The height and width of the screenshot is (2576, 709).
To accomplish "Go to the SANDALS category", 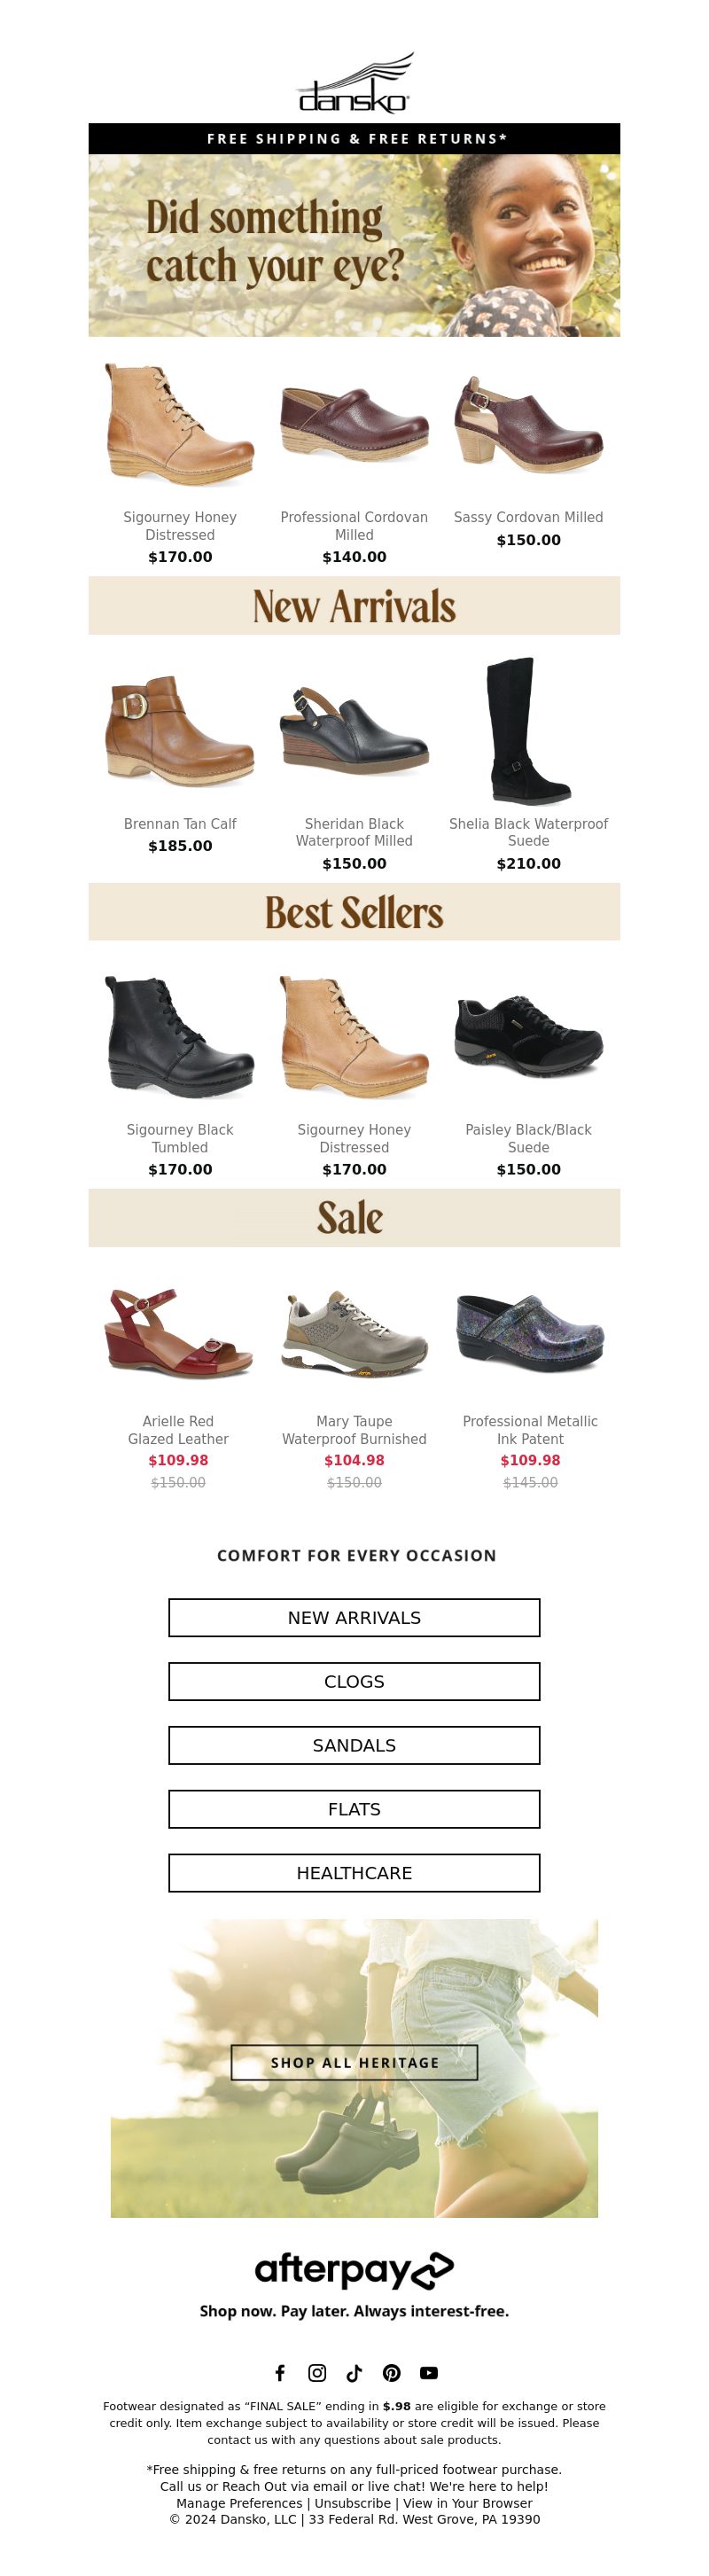I will (x=354, y=1745).
